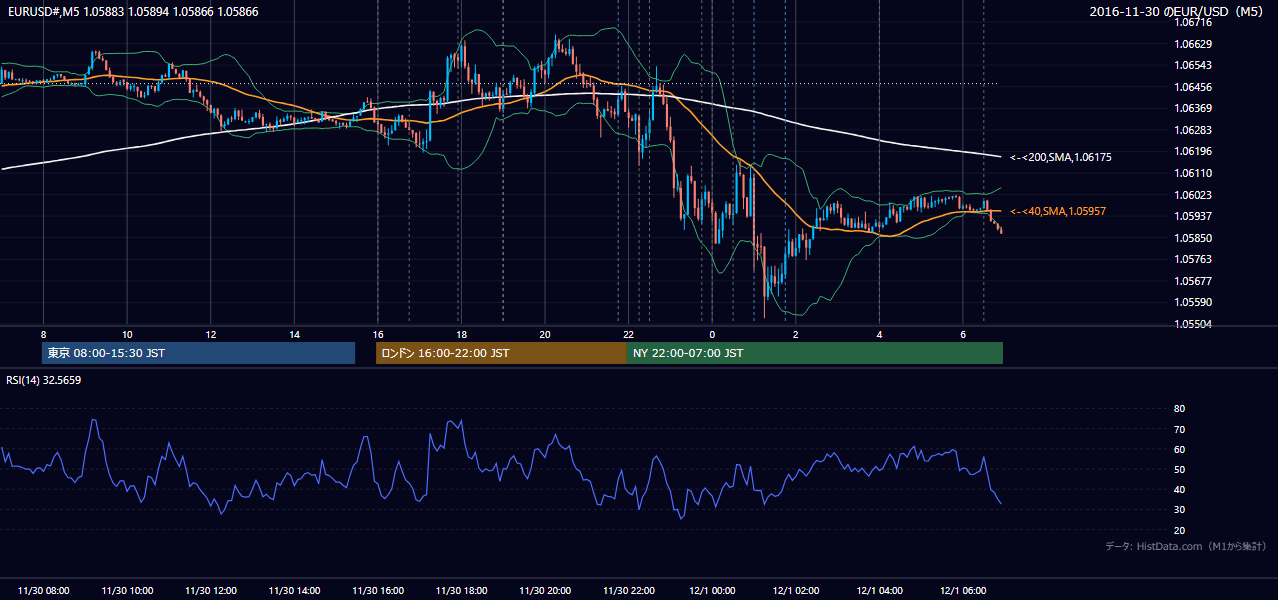Viewport: 1278px width, 600px height.
Task: Click price axis value 1.05937
Action: click(1194, 216)
